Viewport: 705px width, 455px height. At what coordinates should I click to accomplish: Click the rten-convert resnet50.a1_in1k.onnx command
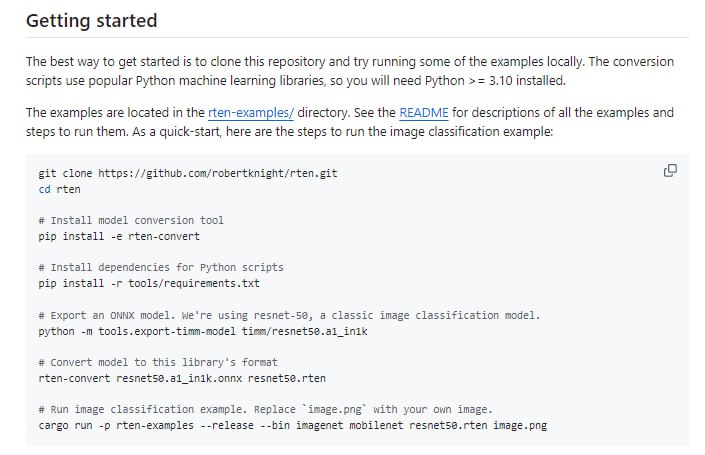coord(181,378)
